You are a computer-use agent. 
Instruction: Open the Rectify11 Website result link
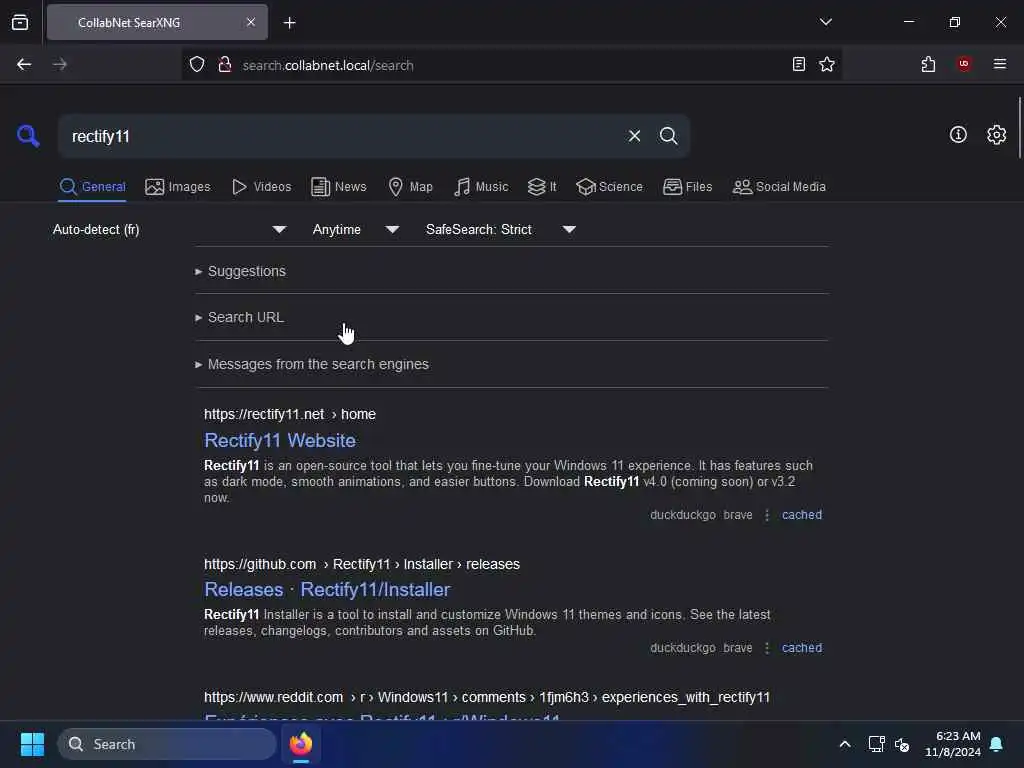(x=280, y=440)
